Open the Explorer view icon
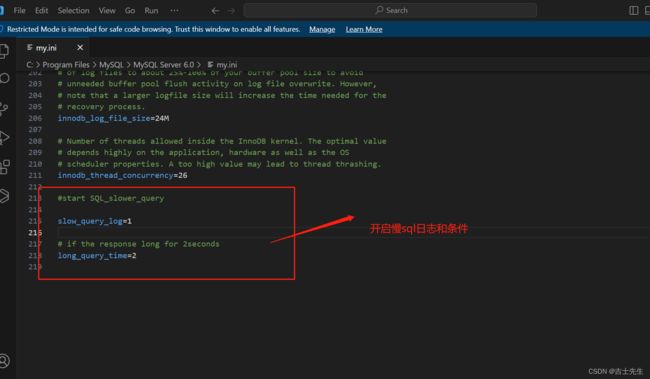 4,51
